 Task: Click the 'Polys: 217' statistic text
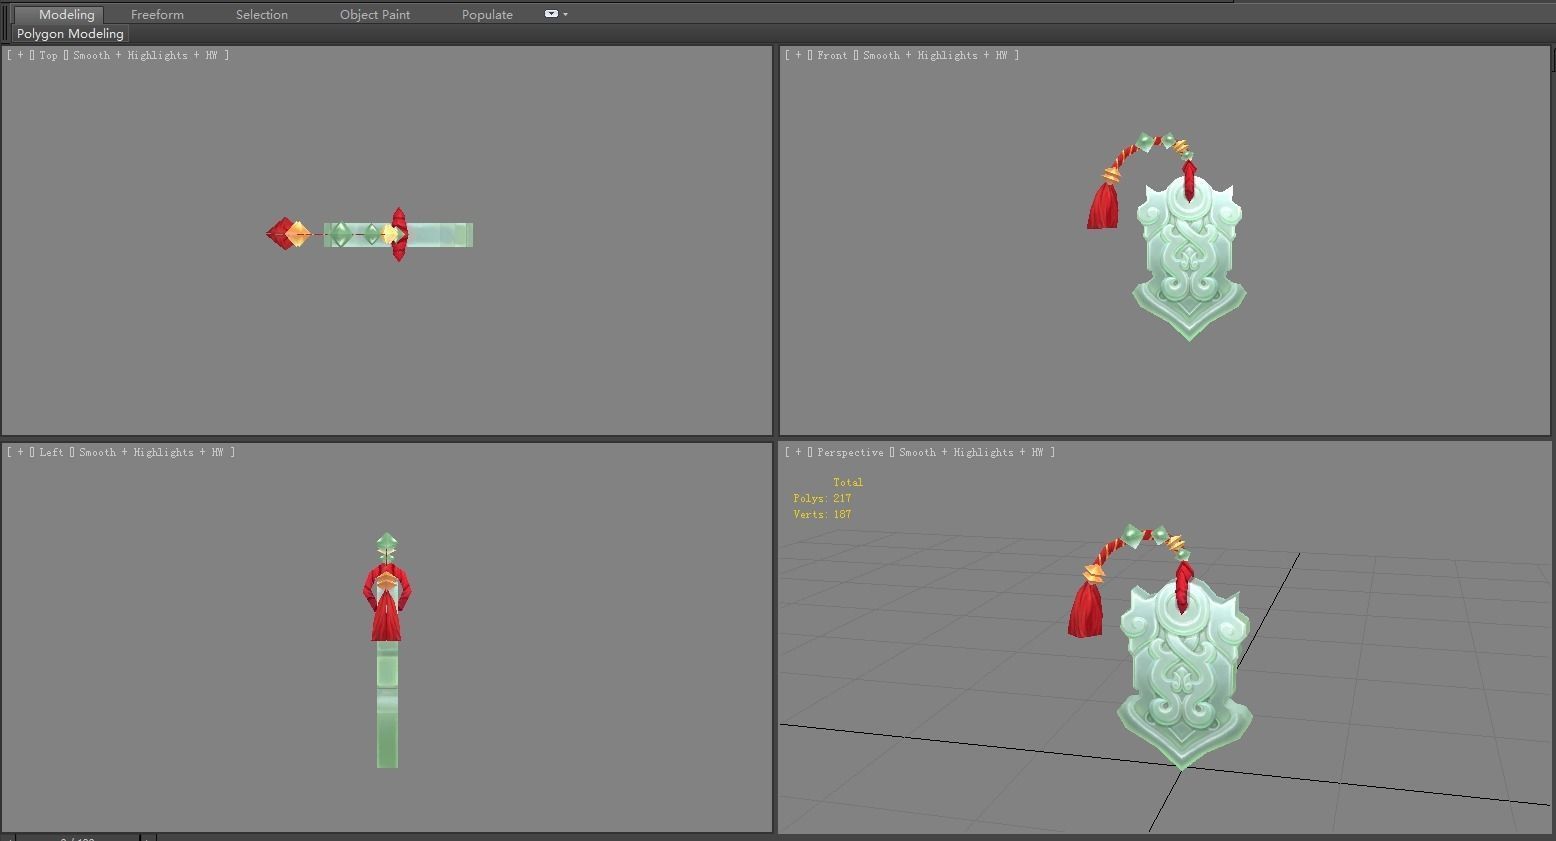pyautogui.click(x=822, y=498)
